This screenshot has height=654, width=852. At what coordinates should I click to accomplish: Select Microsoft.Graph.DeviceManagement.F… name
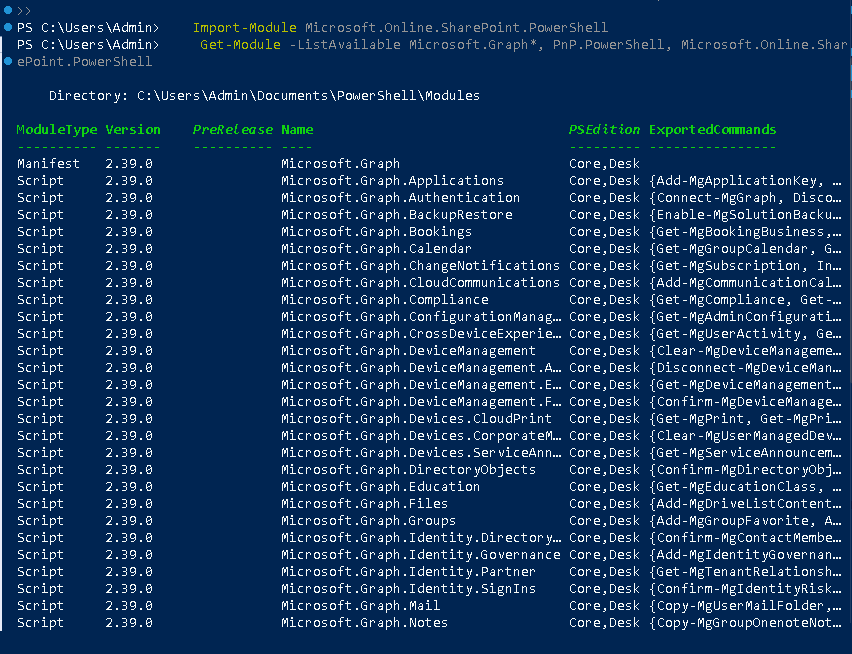point(421,402)
